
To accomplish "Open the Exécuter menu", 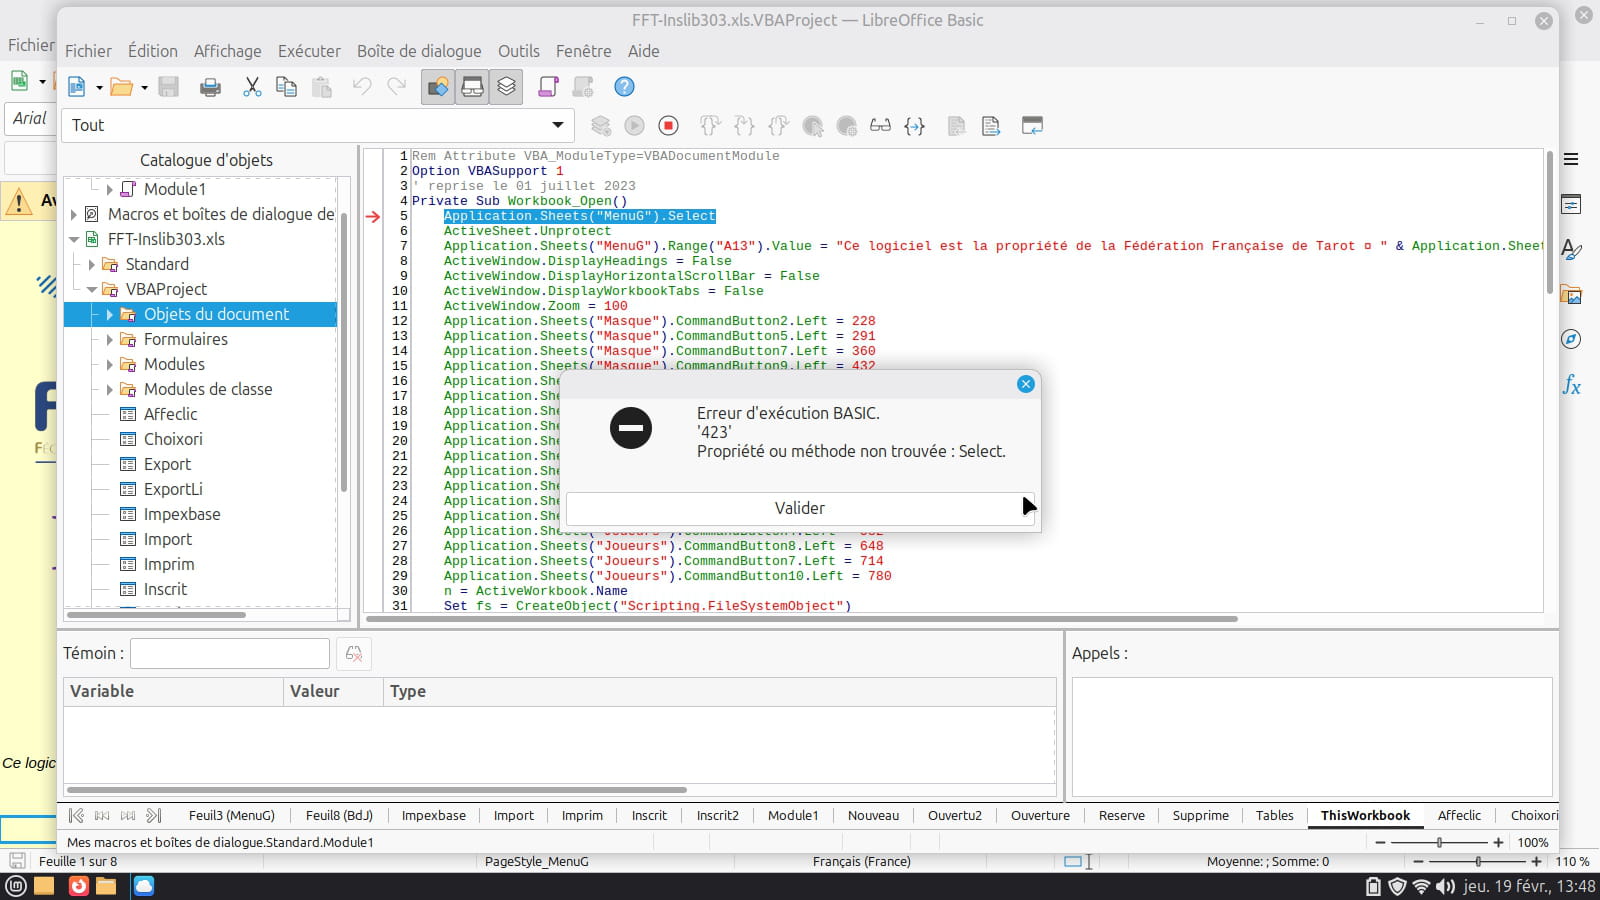I will [x=309, y=51].
